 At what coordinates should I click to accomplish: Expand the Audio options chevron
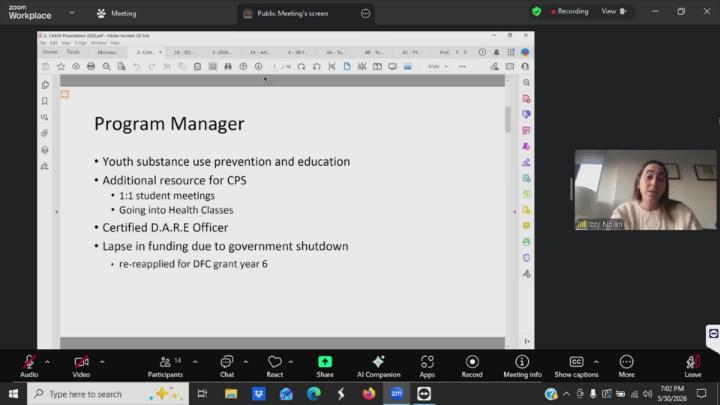(x=47, y=361)
